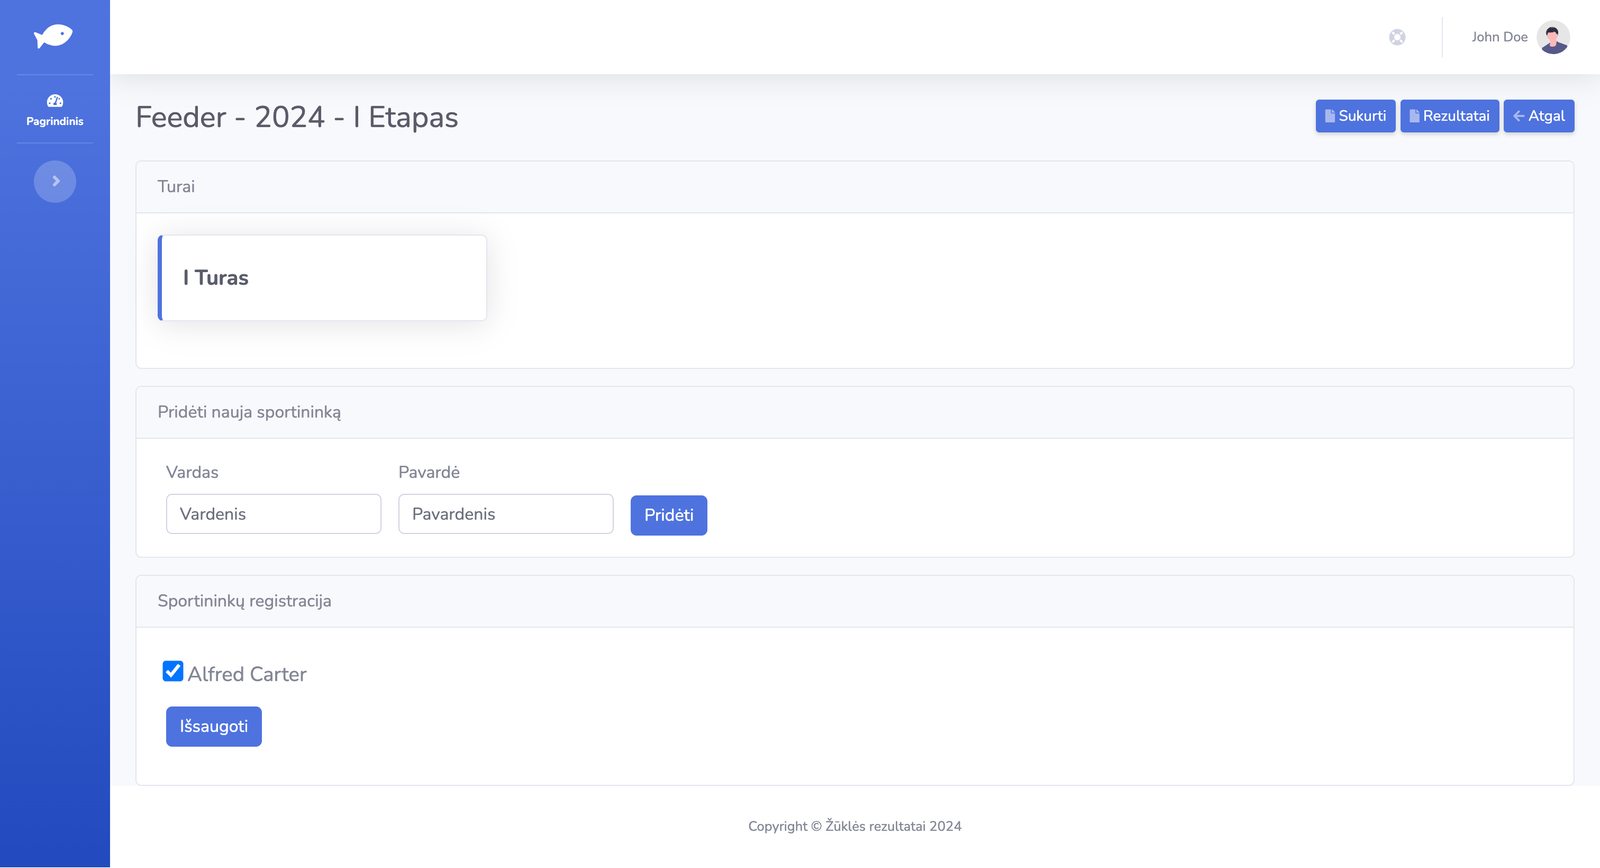The width and height of the screenshot is (1600, 868).
Task: Click the Sportininkų registracija header
Action: (x=244, y=601)
